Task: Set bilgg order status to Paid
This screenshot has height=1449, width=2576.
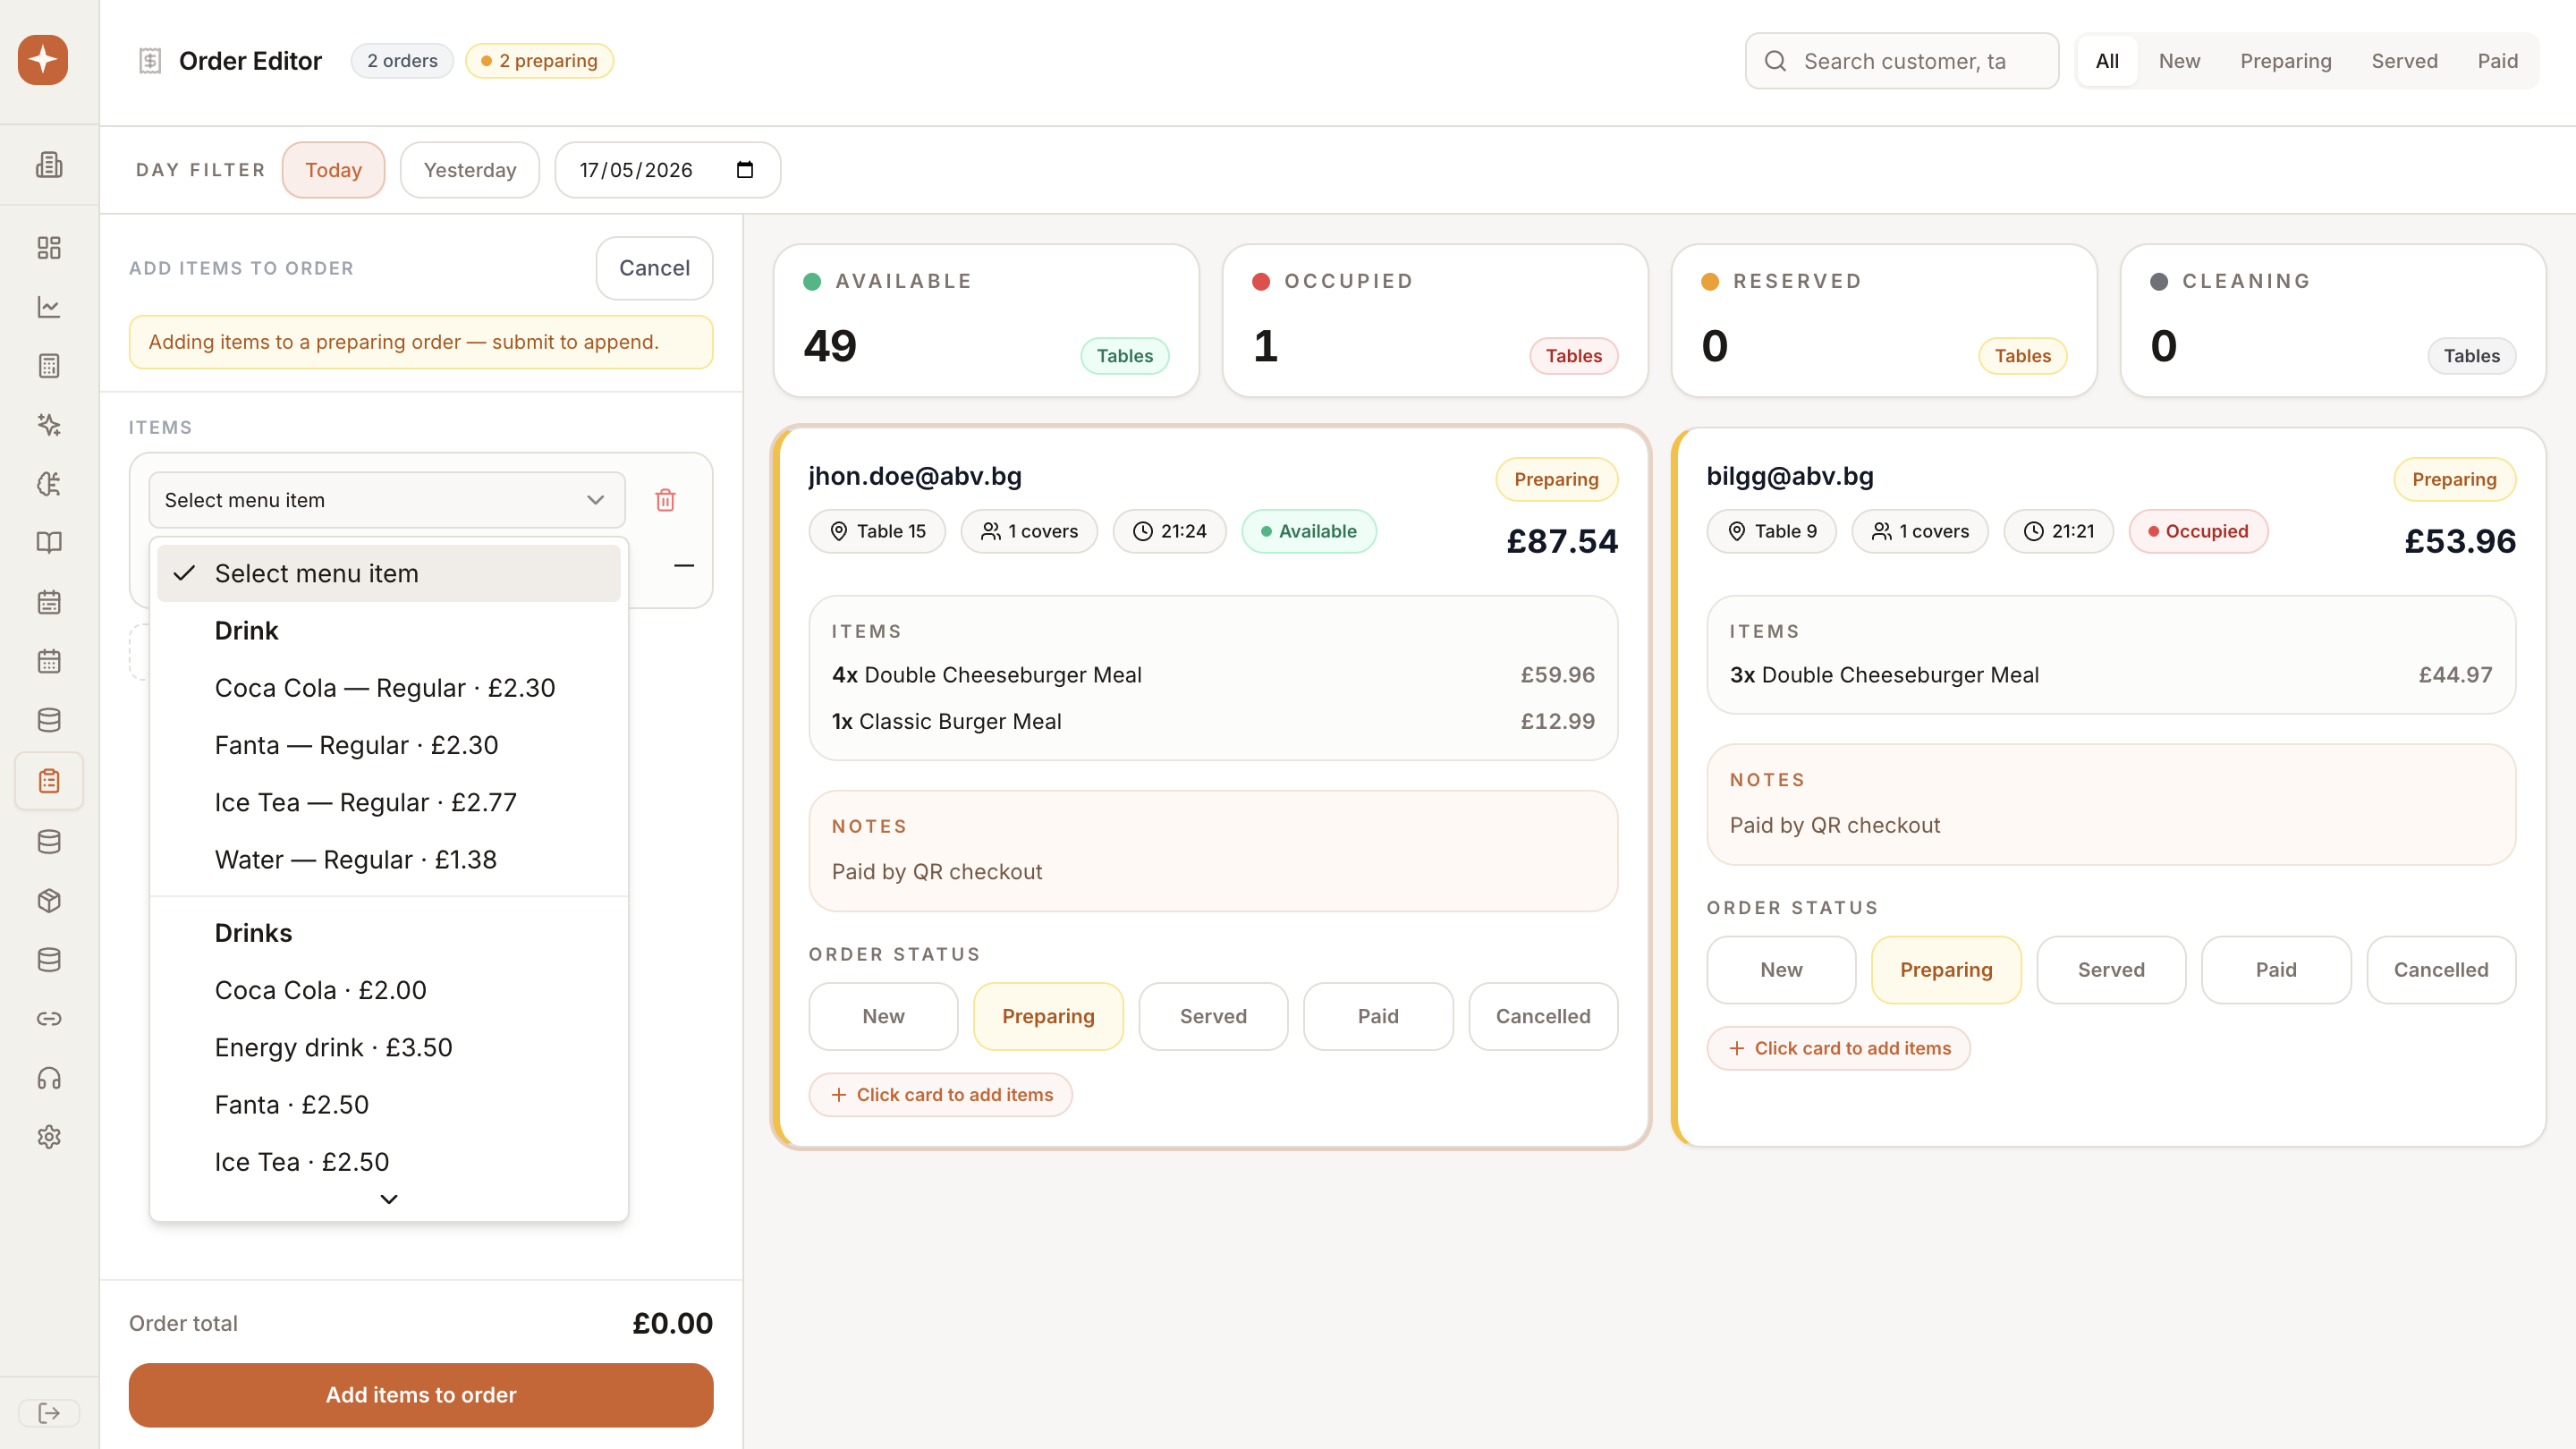Action: 2276,970
